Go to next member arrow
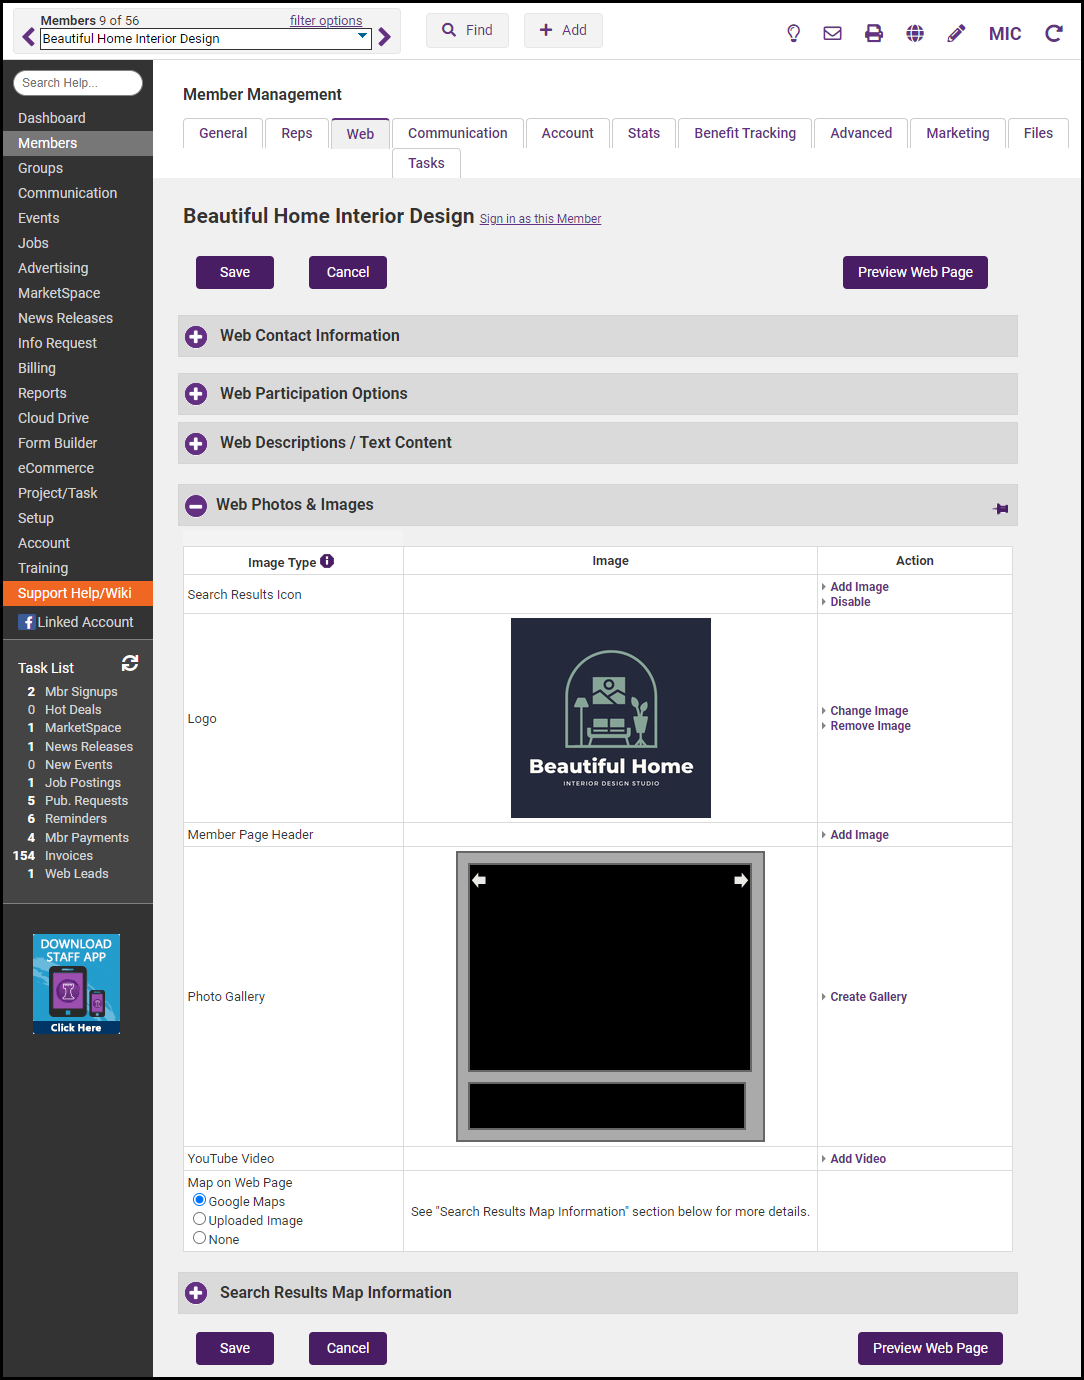The image size is (1084, 1380). 385,38
